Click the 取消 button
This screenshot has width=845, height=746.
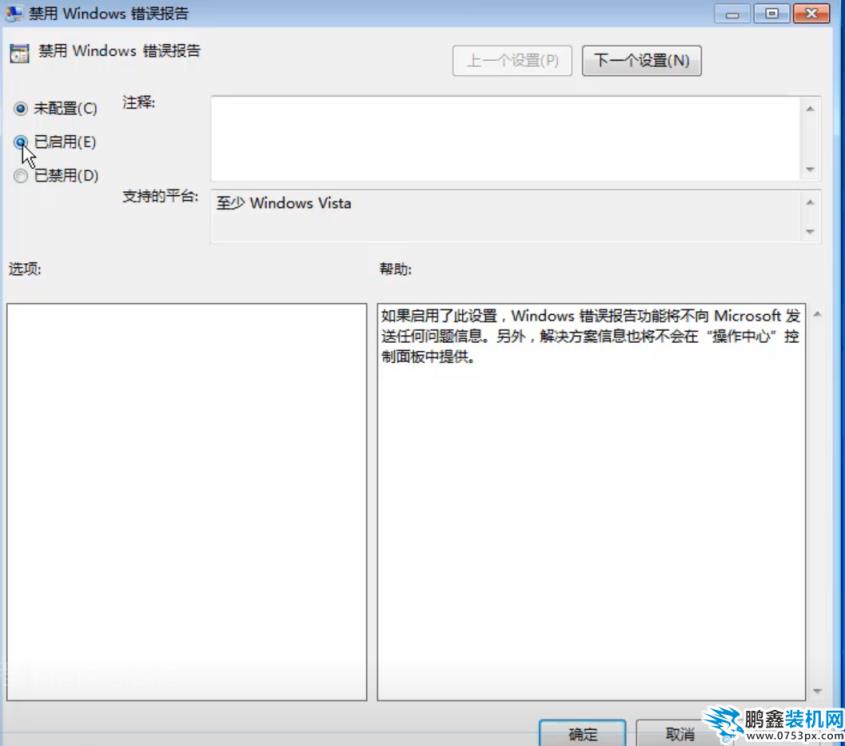(x=680, y=734)
